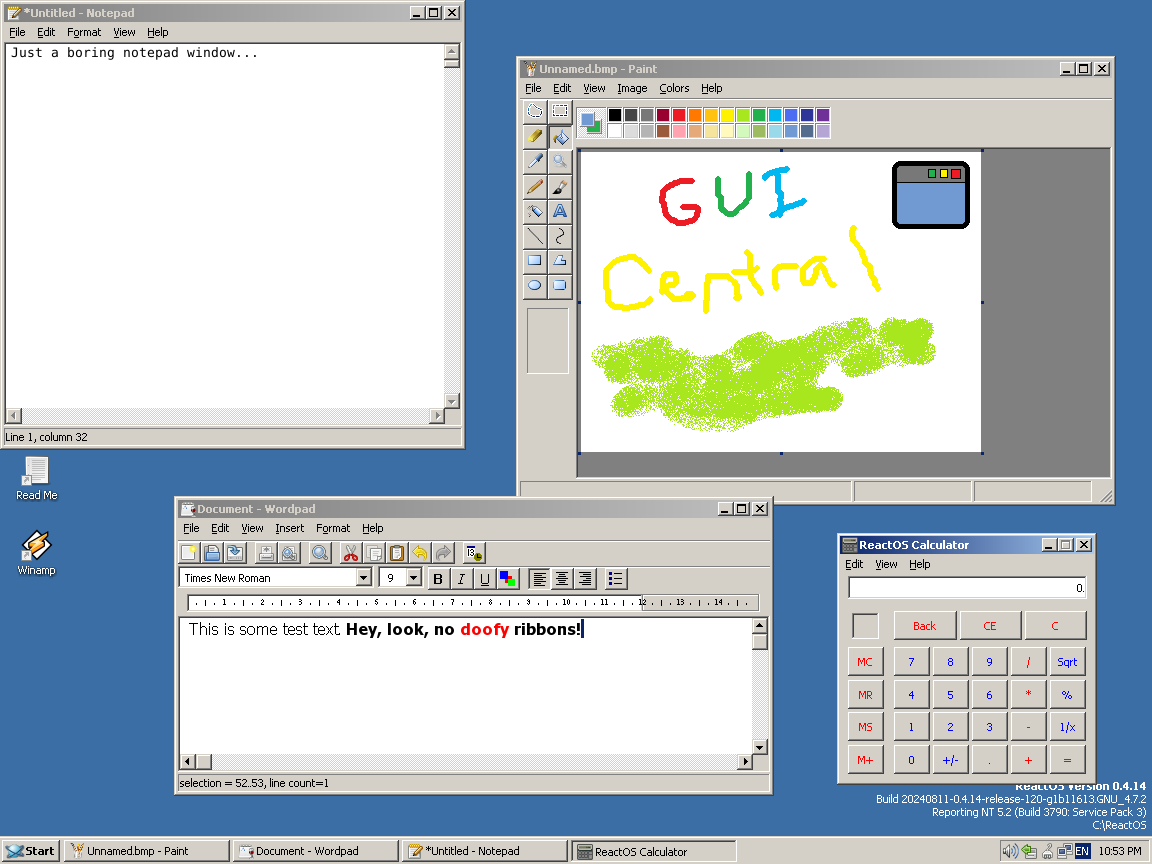Viewport: 1152px width, 864px height.
Task: Choose the Ellipse shape tool in Paint
Action: pos(535,286)
